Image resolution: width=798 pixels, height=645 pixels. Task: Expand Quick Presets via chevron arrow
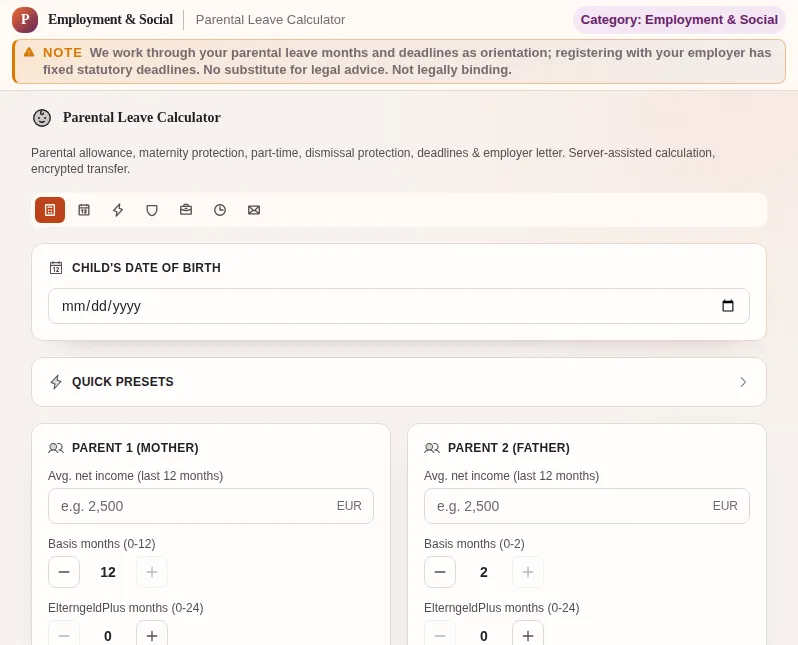point(743,382)
